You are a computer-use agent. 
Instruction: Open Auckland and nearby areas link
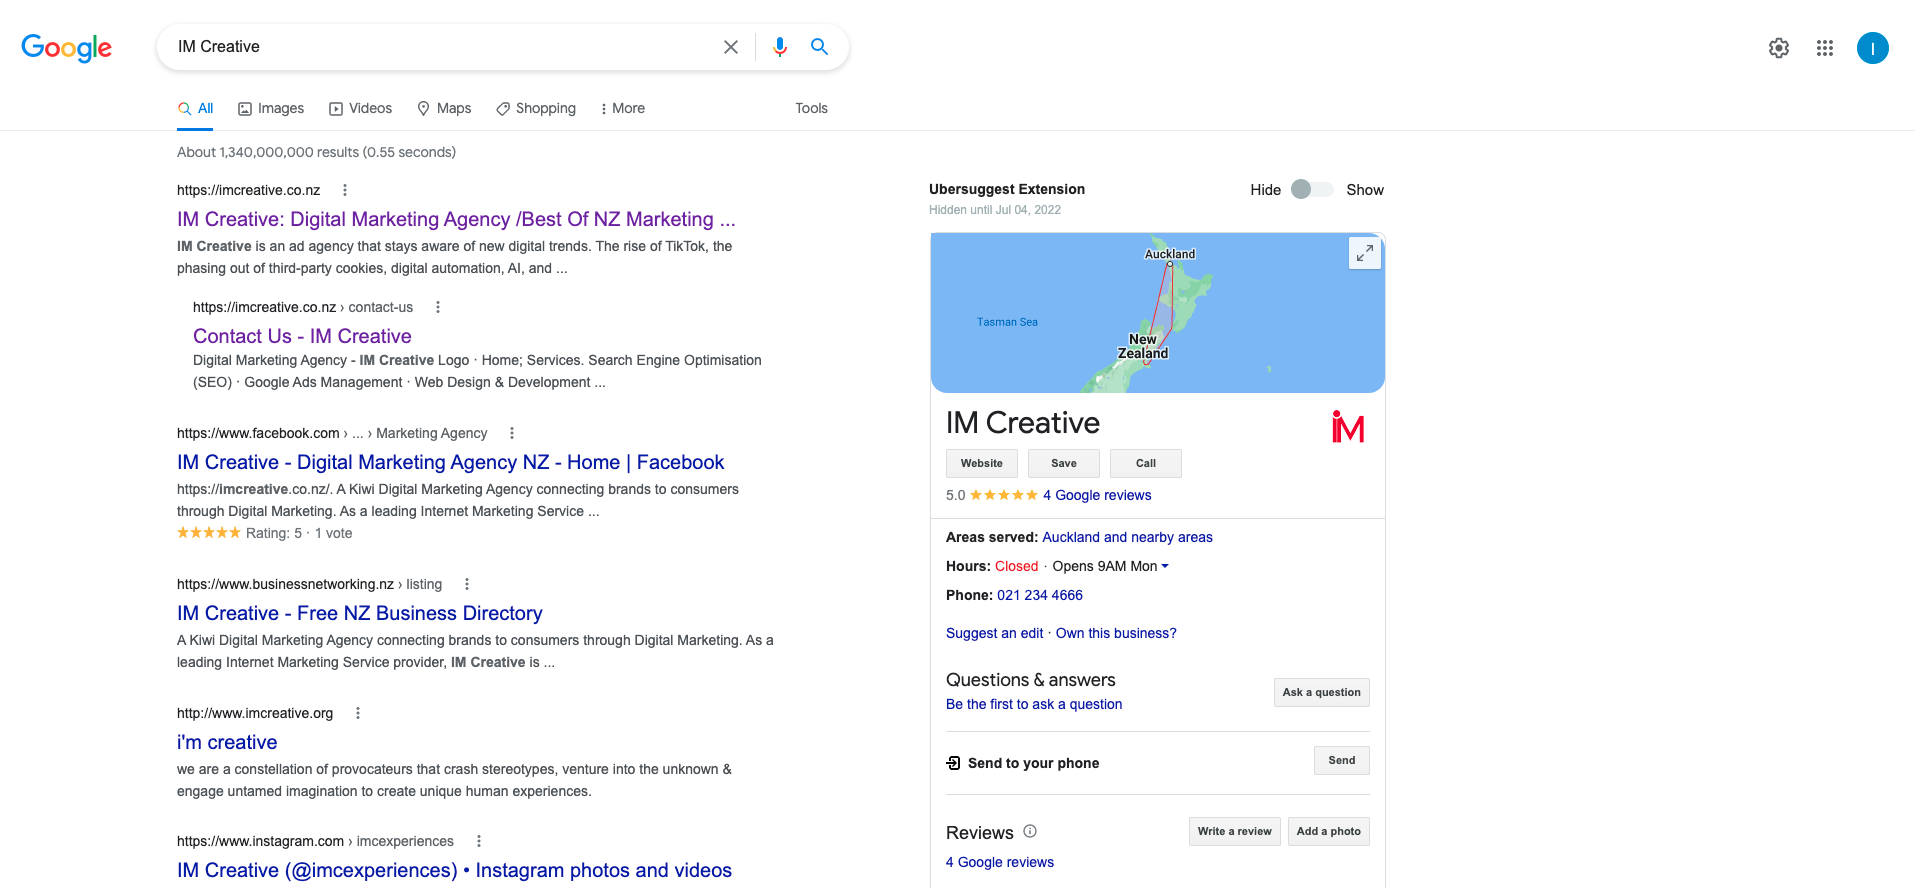point(1127,537)
